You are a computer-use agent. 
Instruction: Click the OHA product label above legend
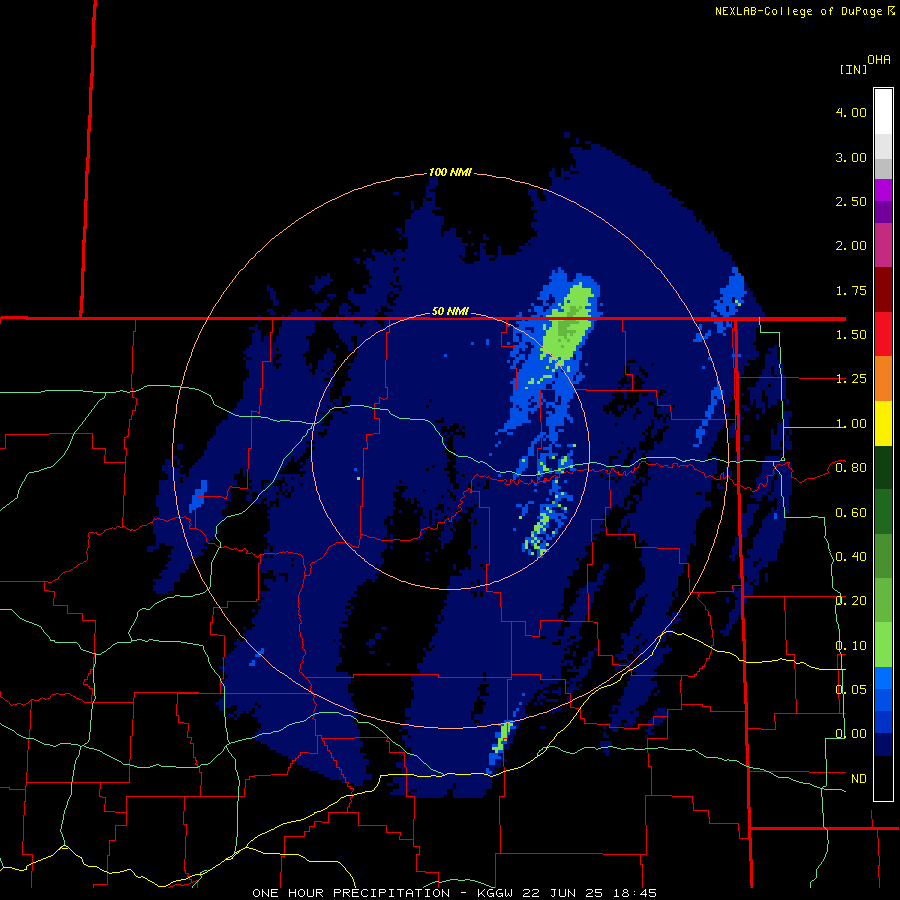coord(879,60)
